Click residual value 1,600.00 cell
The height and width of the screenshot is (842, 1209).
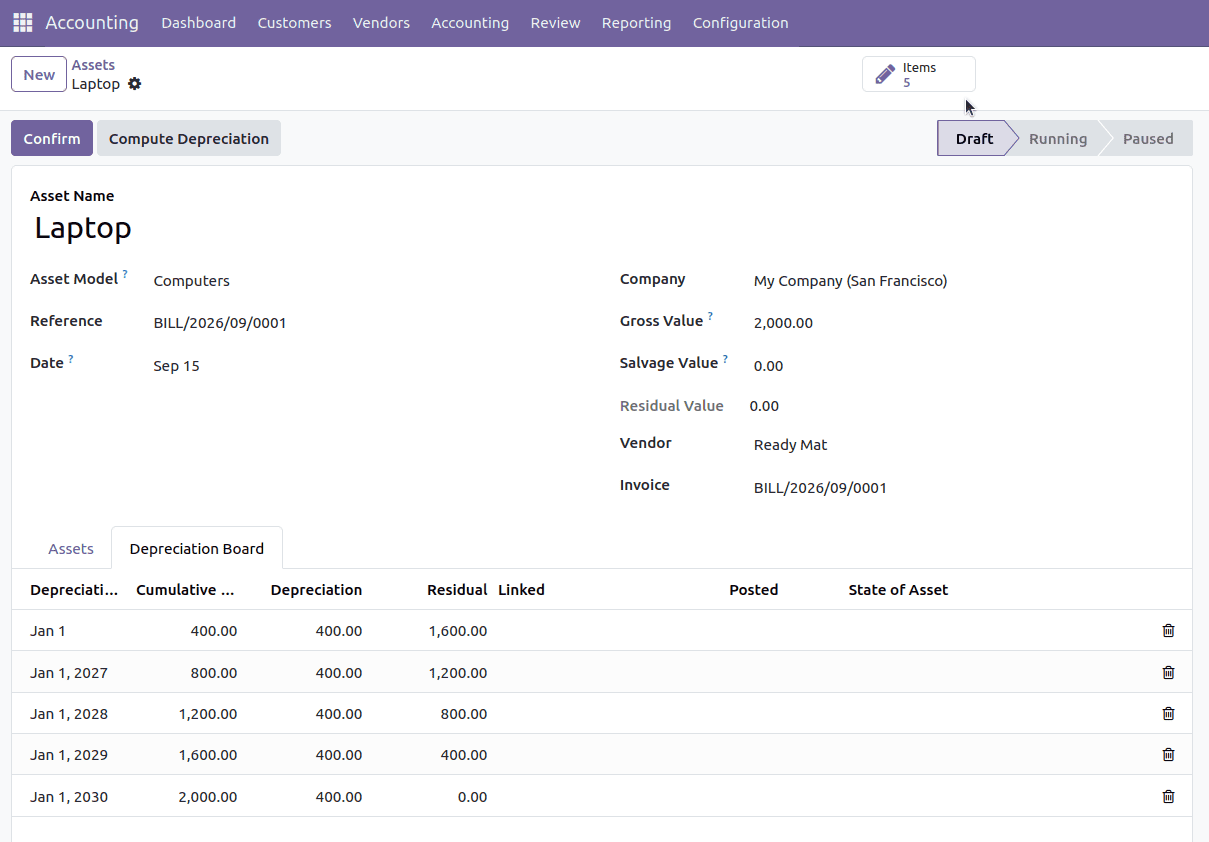point(432,631)
